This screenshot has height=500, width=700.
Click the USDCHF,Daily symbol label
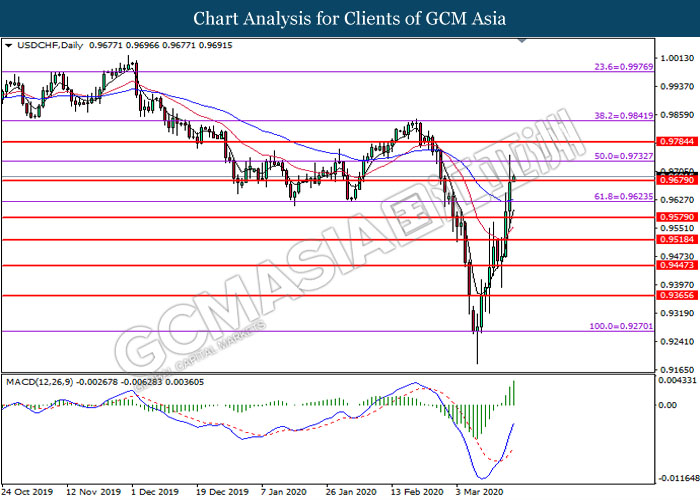50,45
